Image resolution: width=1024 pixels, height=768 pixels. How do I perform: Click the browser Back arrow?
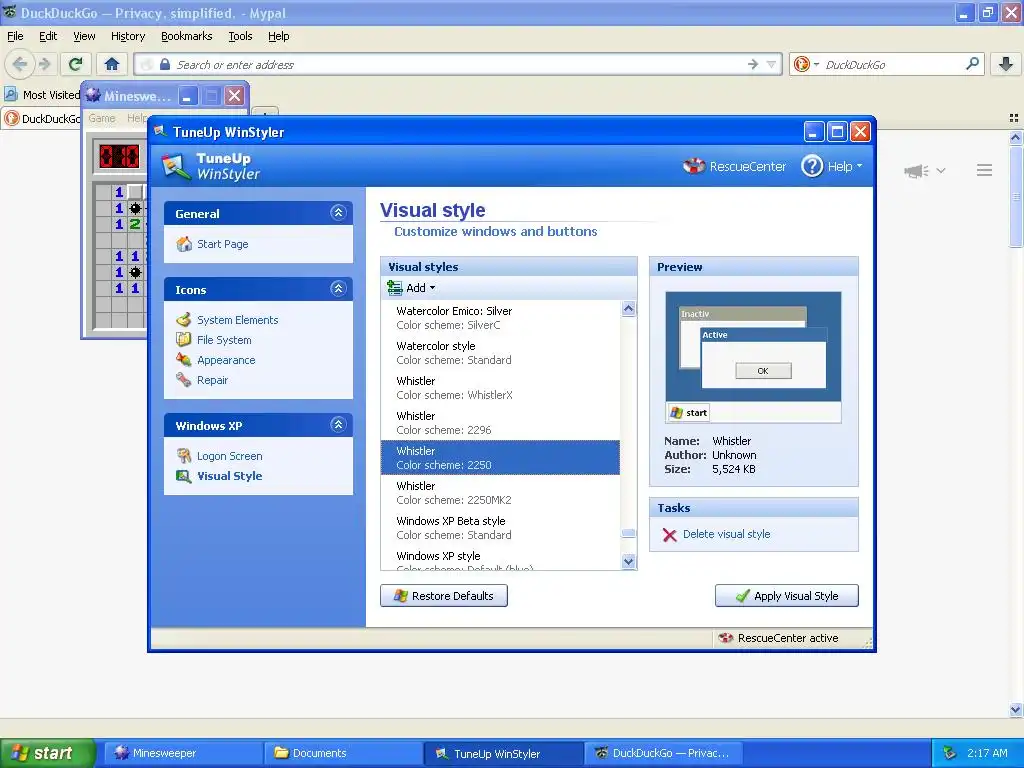(x=20, y=64)
